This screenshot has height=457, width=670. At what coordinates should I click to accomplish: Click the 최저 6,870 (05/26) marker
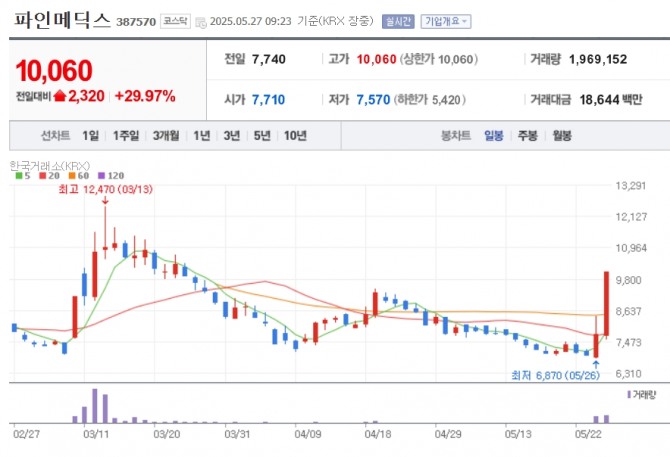[x=555, y=375]
